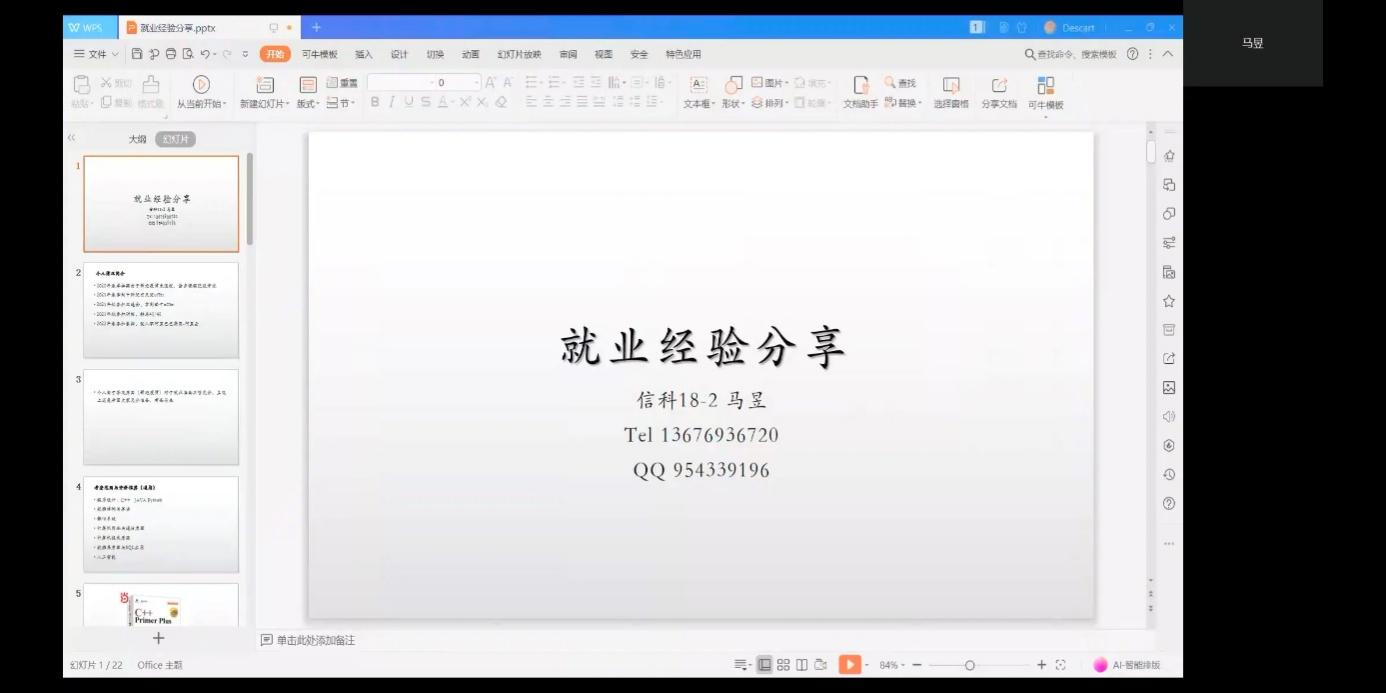Open the 切换 Transitions tab

(x=435, y=54)
